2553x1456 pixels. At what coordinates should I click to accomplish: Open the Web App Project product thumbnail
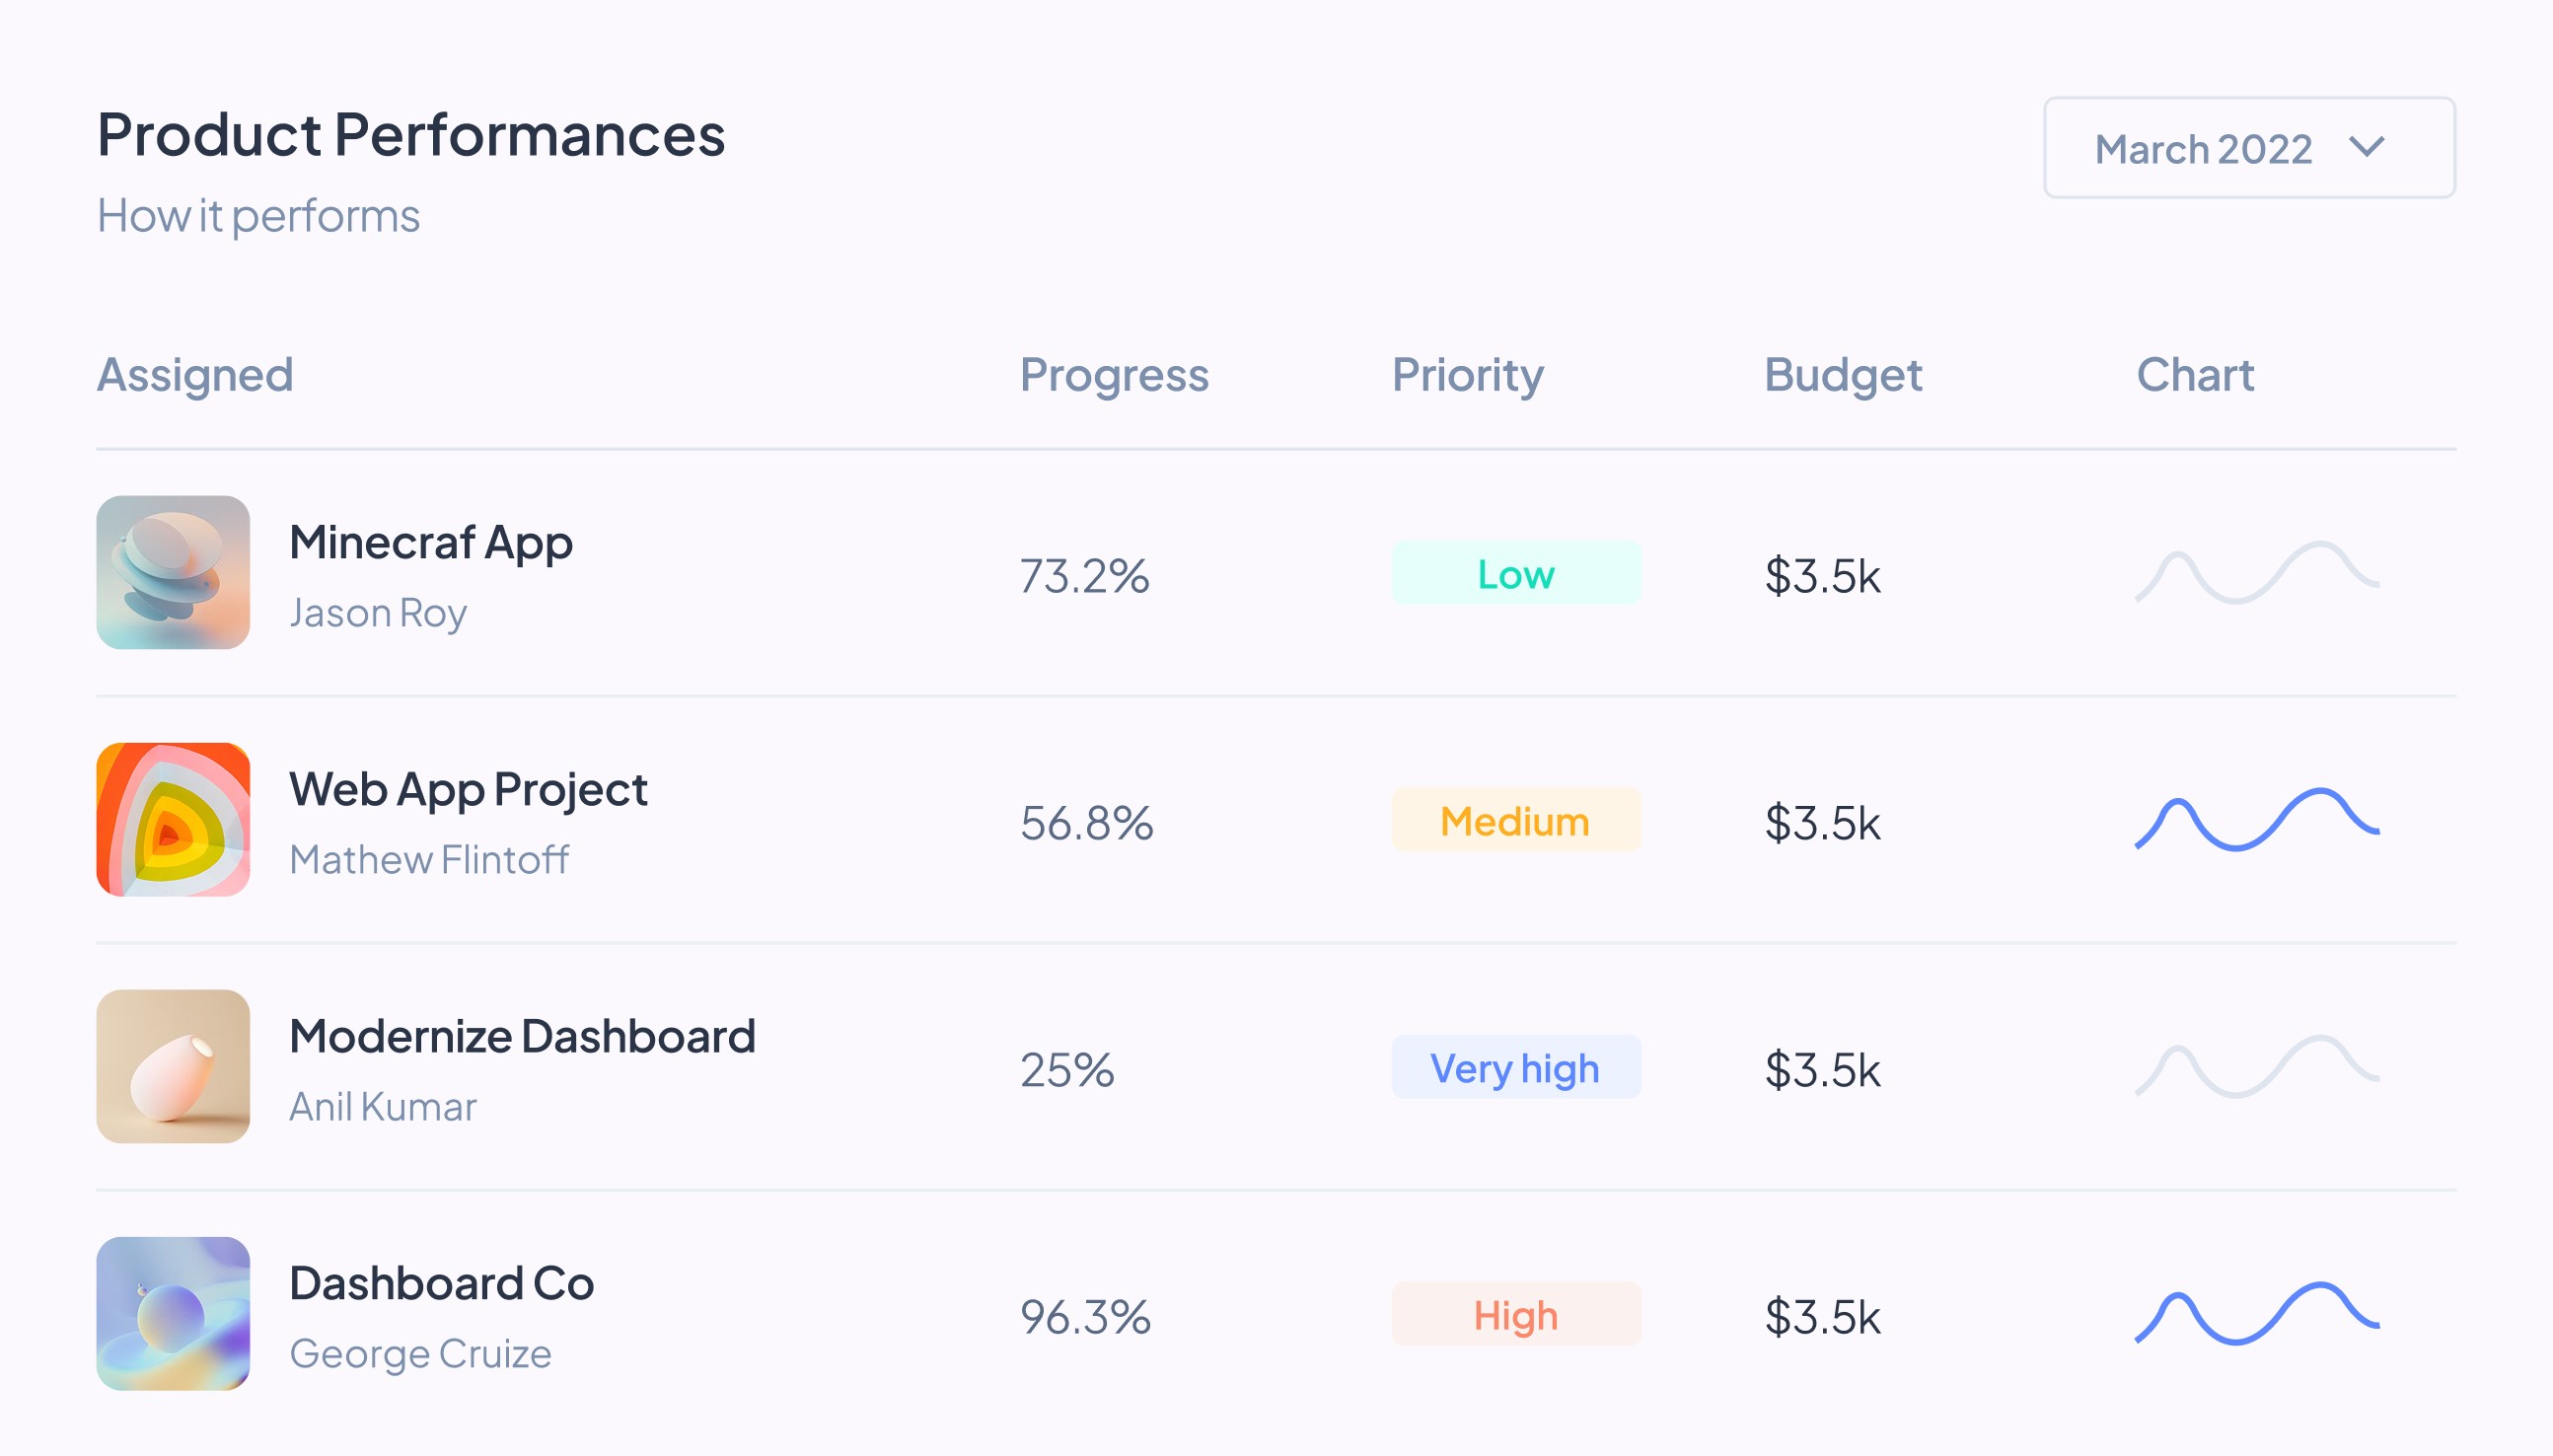tap(173, 819)
